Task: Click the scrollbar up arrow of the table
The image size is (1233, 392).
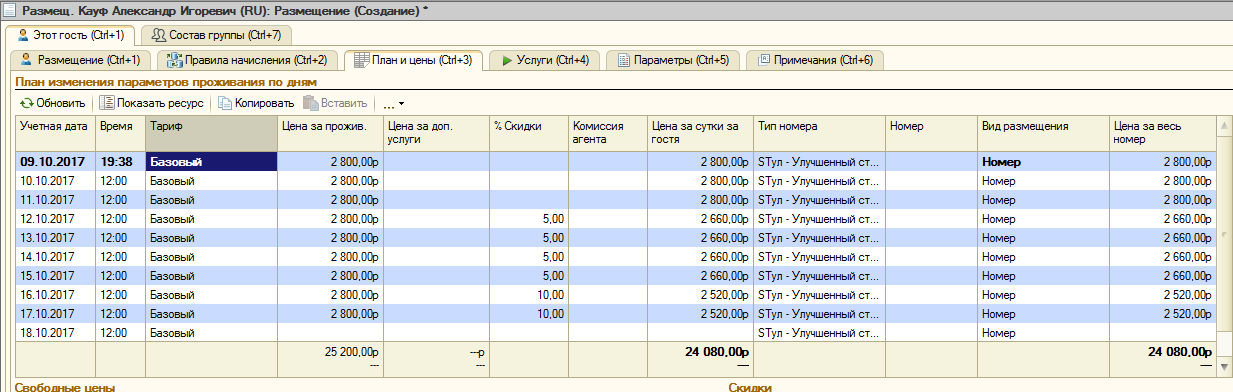Action: pyautogui.click(x=1223, y=124)
